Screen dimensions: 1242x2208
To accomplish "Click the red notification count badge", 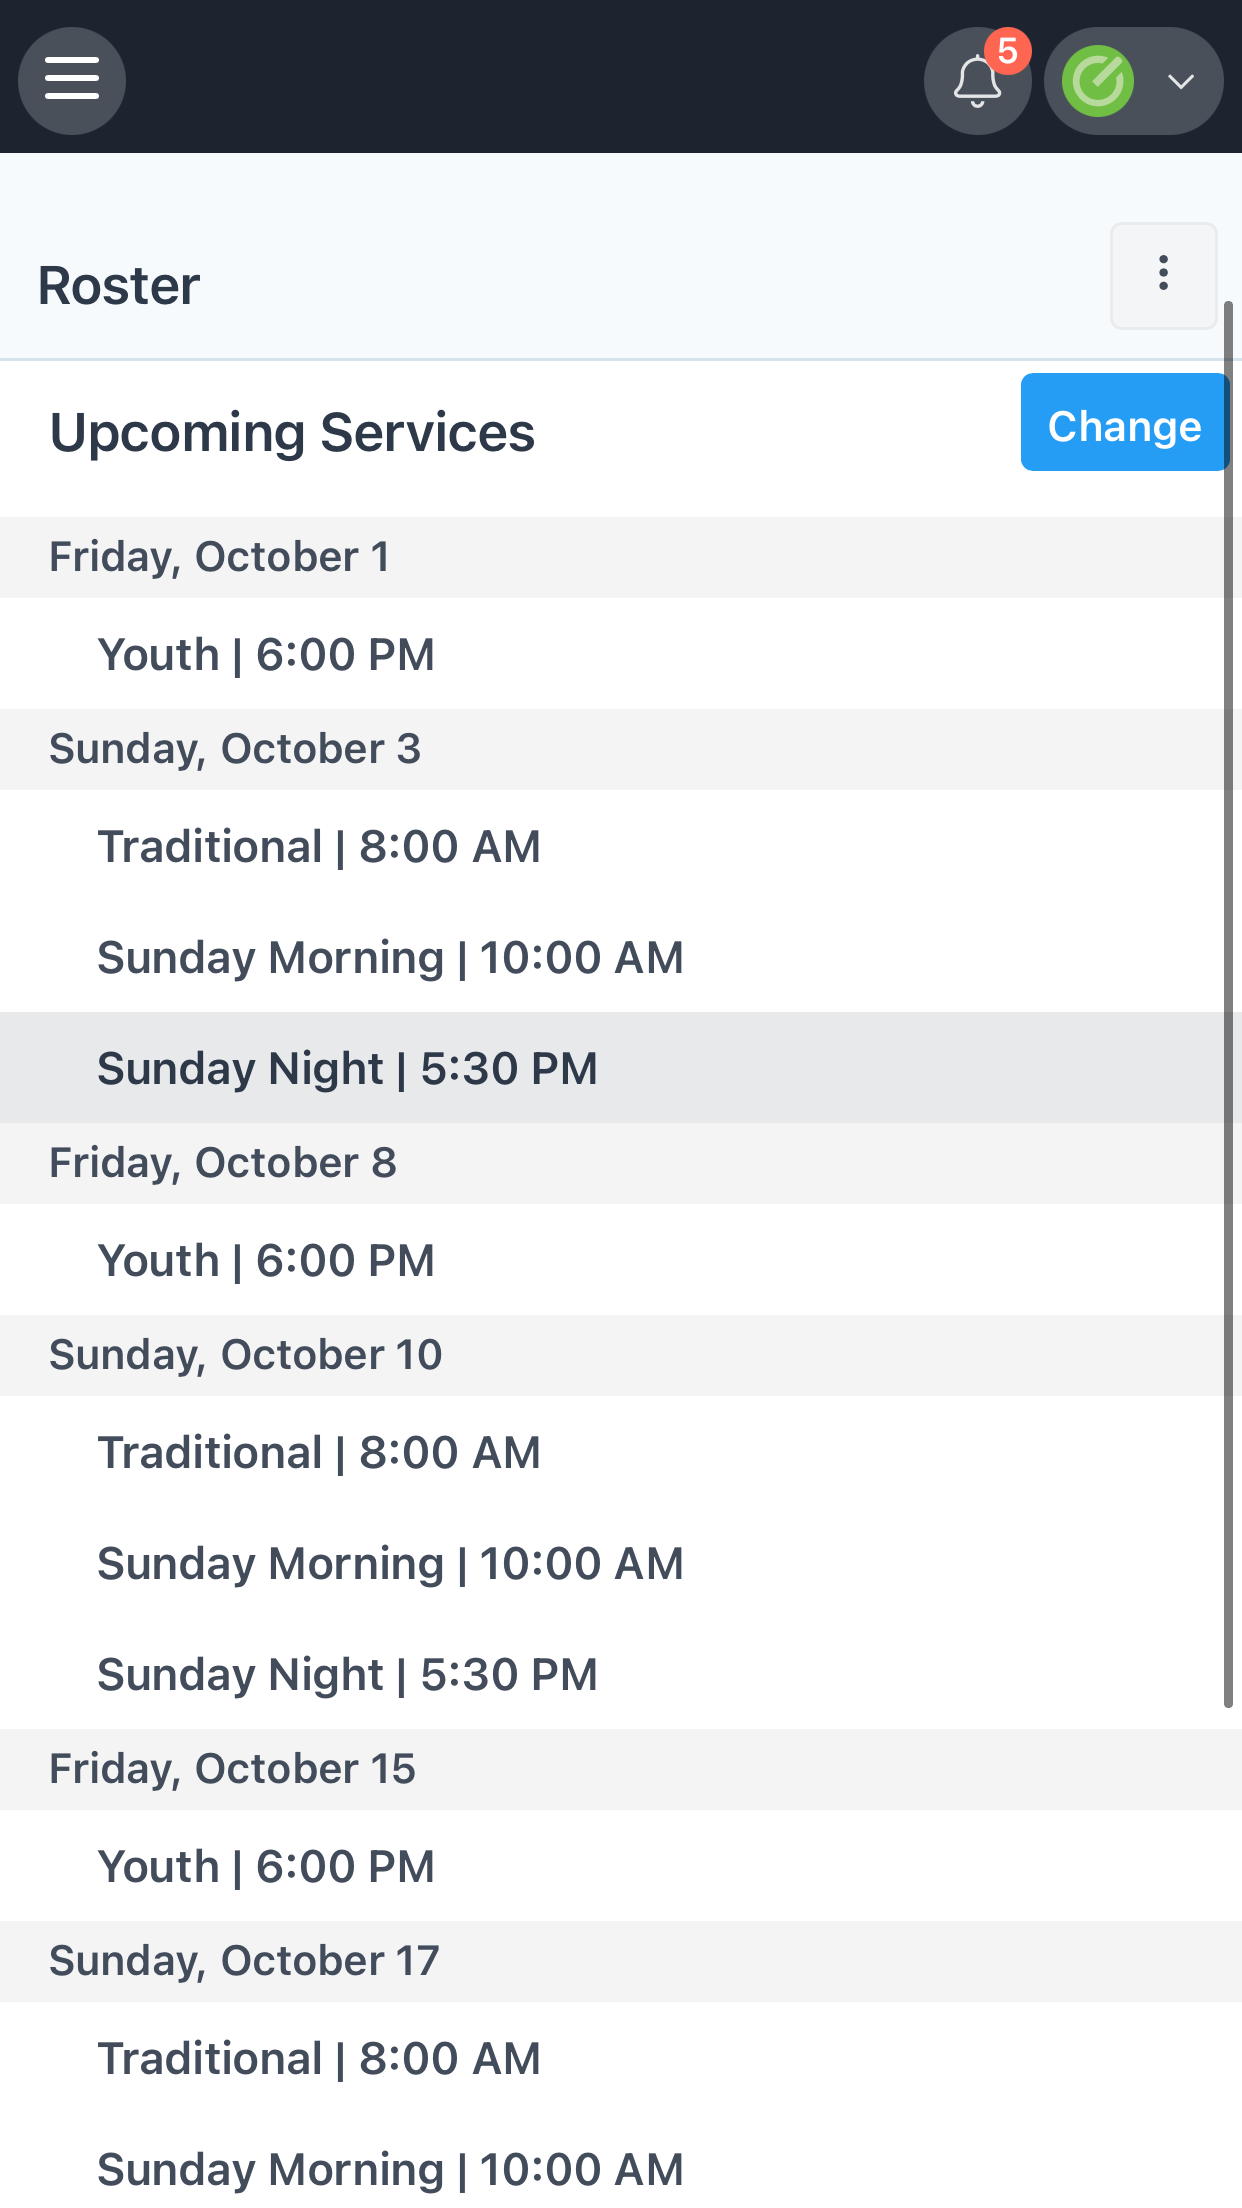I will (1007, 50).
